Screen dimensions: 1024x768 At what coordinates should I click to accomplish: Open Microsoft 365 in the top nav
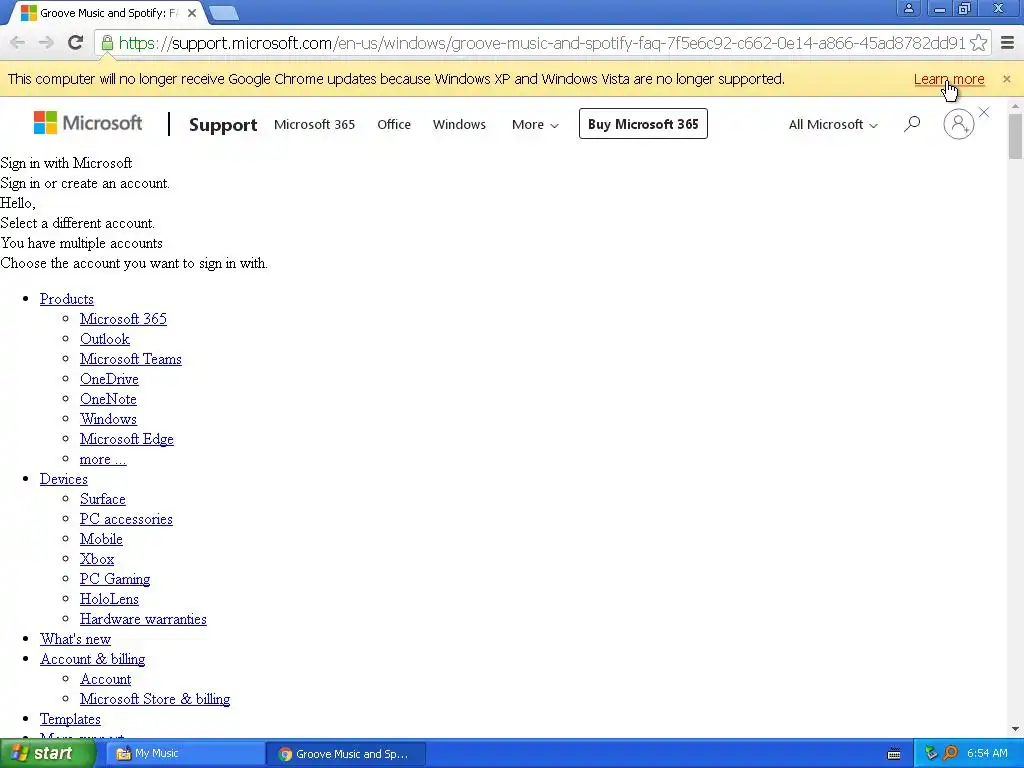point(314,124)
